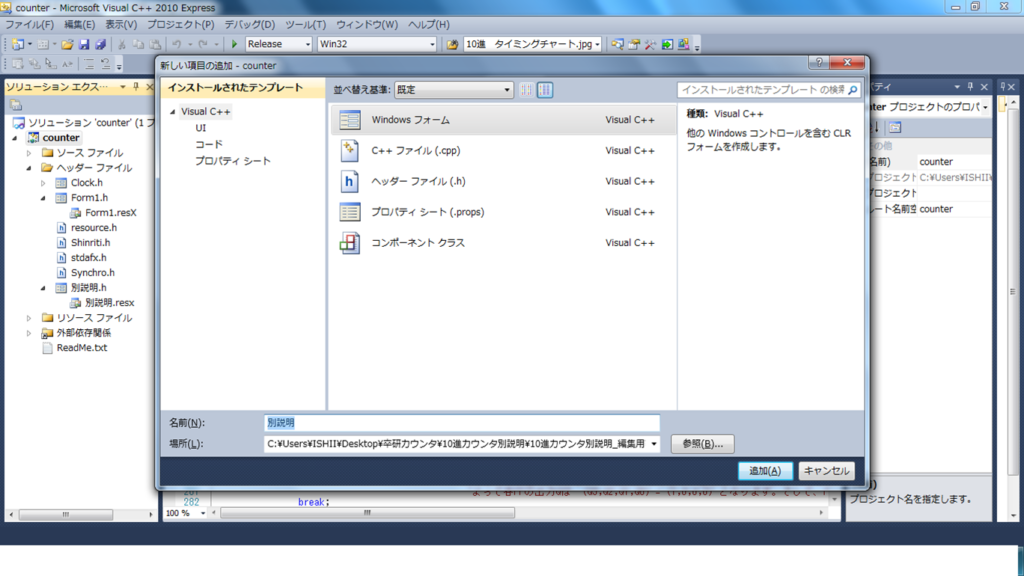Select the Windows フォーム template
The image size is (1024, 576).
pos(503,120)
